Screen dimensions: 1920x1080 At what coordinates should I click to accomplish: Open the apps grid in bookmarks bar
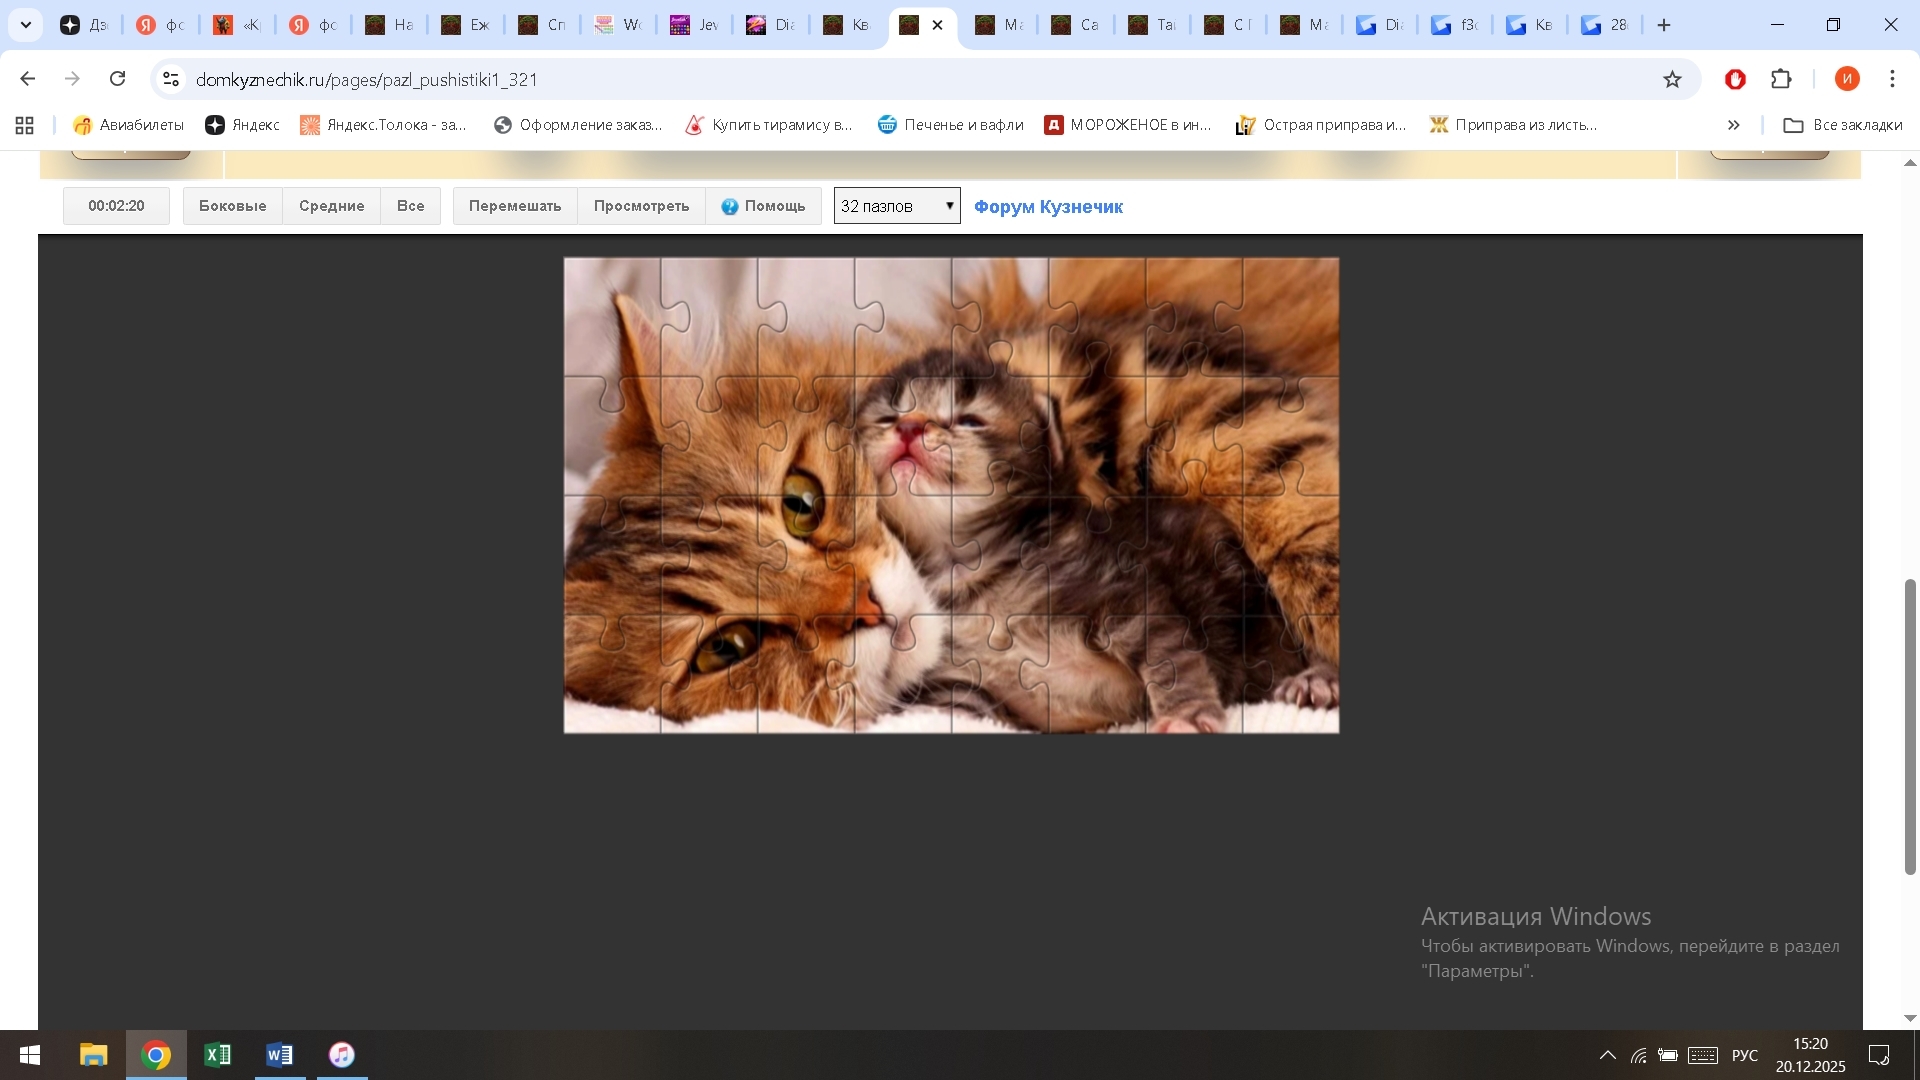point(25,125)
